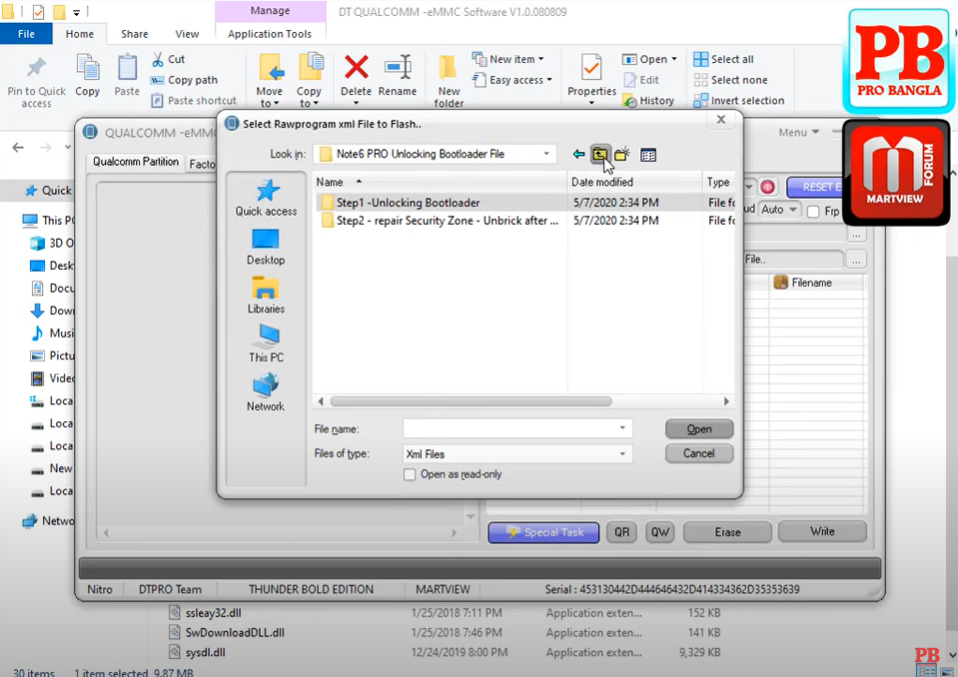Open the Files of type dropdown
This screenshot has width=958, height=677.
click(x=622, y=453)
